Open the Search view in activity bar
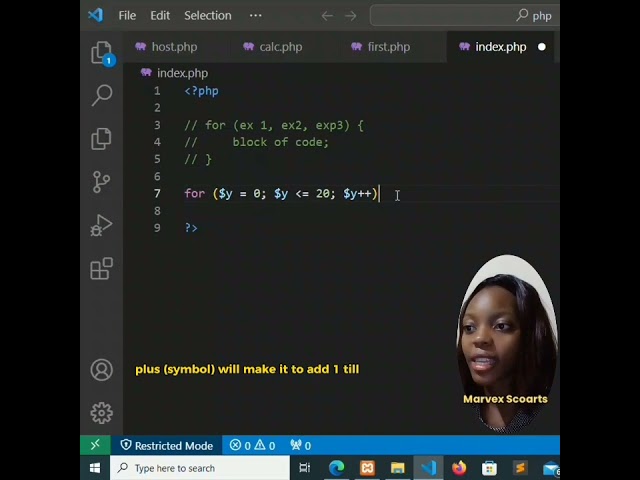The height and width of the screenshot is (480, 640). pos(102,95)
